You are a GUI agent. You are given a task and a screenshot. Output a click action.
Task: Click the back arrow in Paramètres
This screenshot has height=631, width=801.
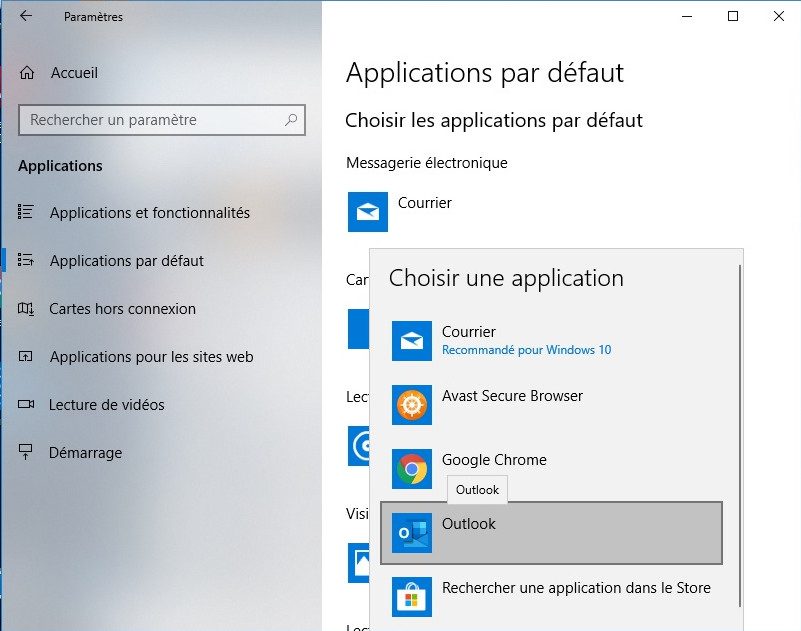(26, 16)
